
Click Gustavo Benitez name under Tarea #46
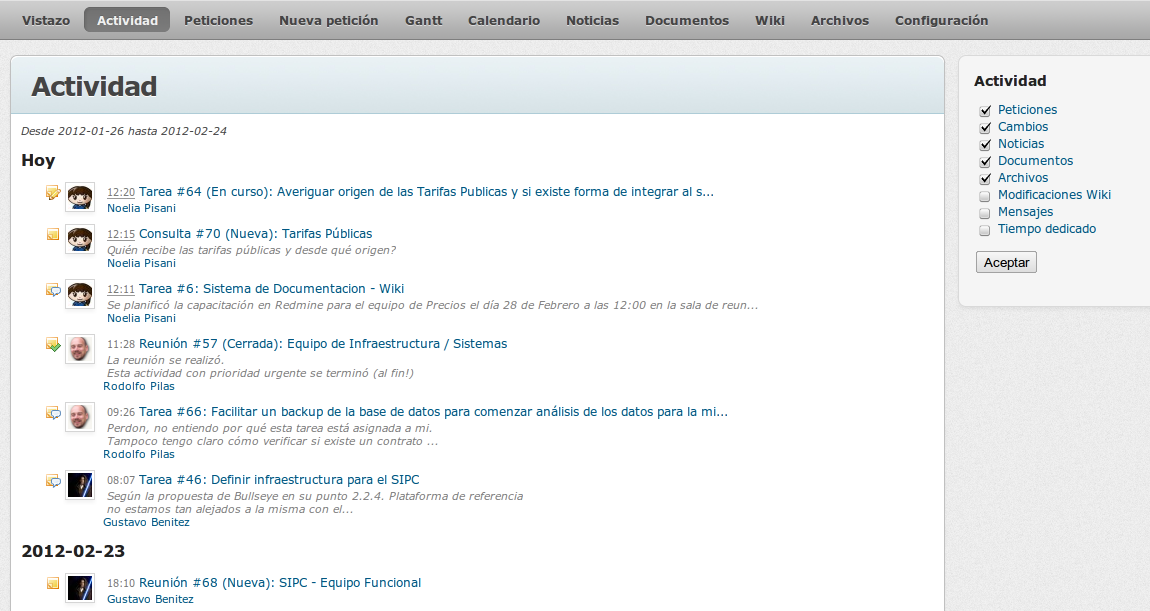point(146,523)
